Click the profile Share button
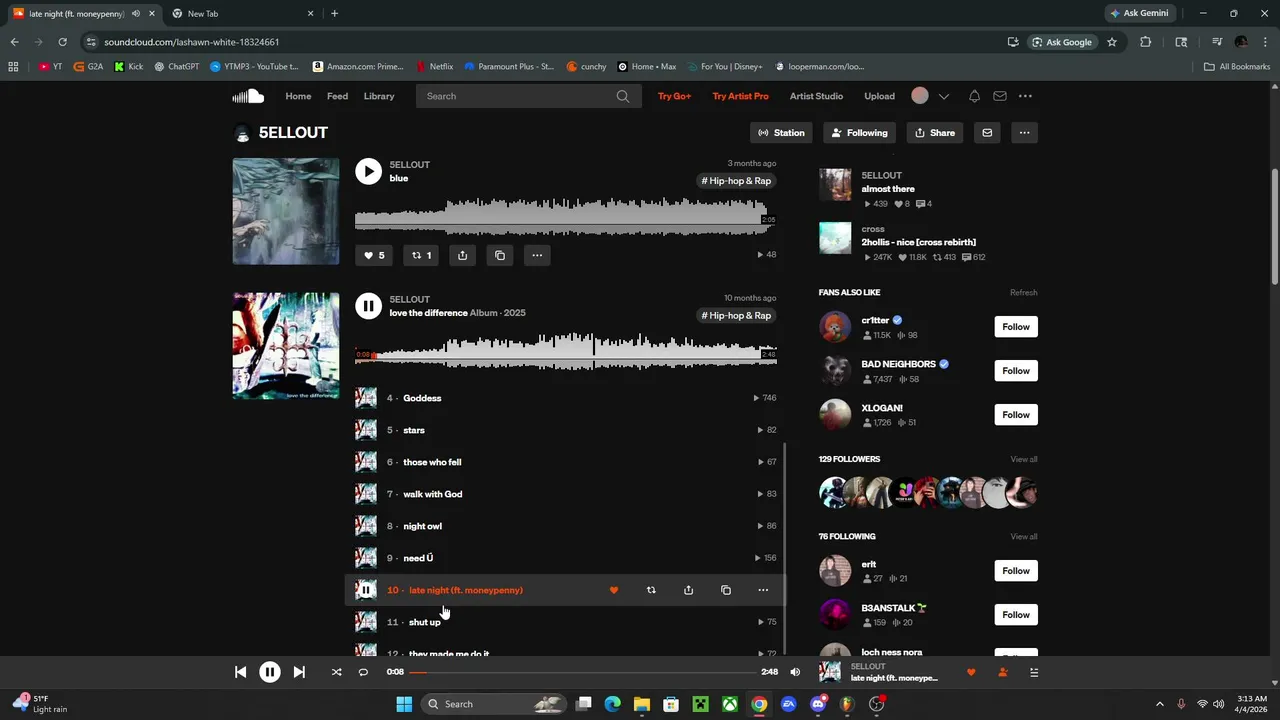The image size is (1280, 720). click(x=935, y=133)
